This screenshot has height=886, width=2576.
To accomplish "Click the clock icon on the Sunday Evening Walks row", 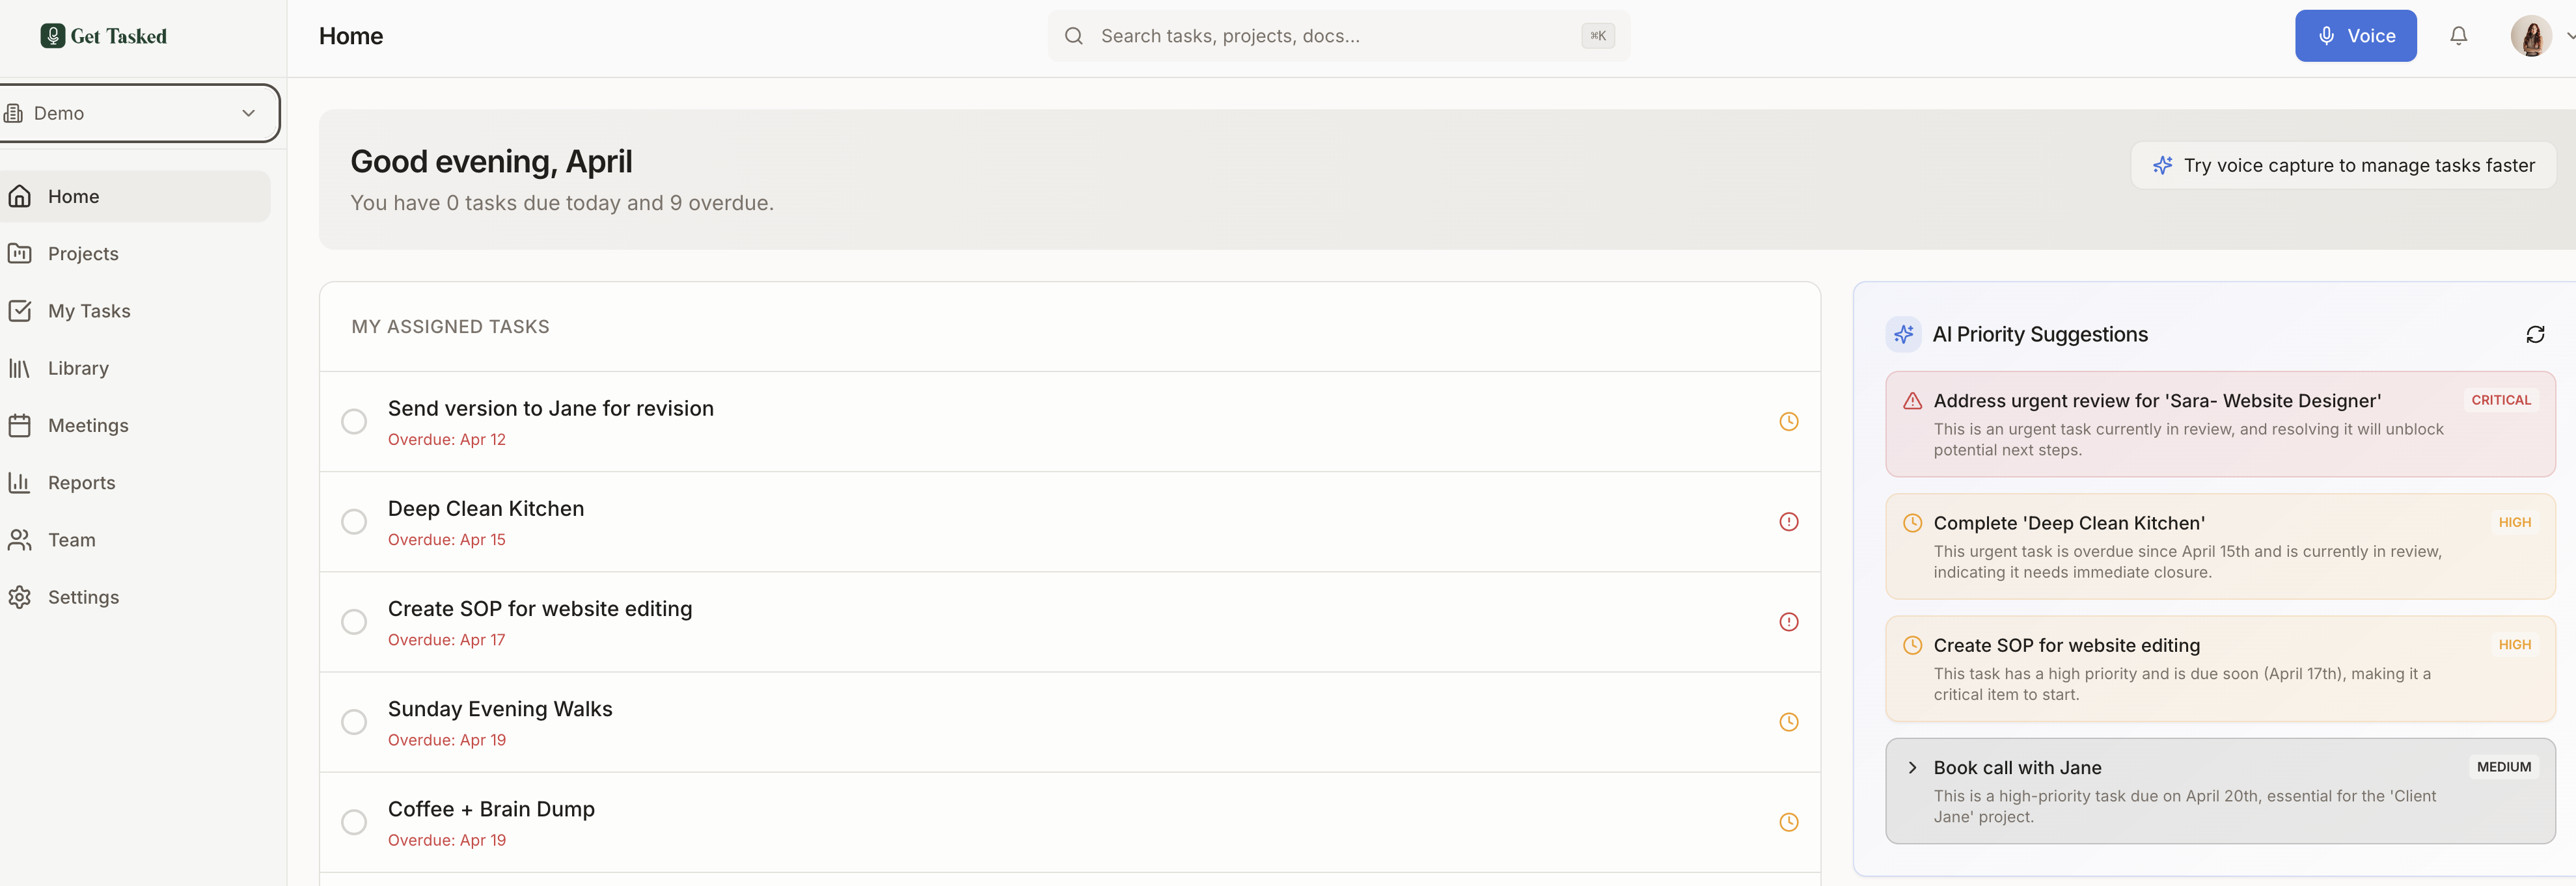I will tap(1789, 722).
